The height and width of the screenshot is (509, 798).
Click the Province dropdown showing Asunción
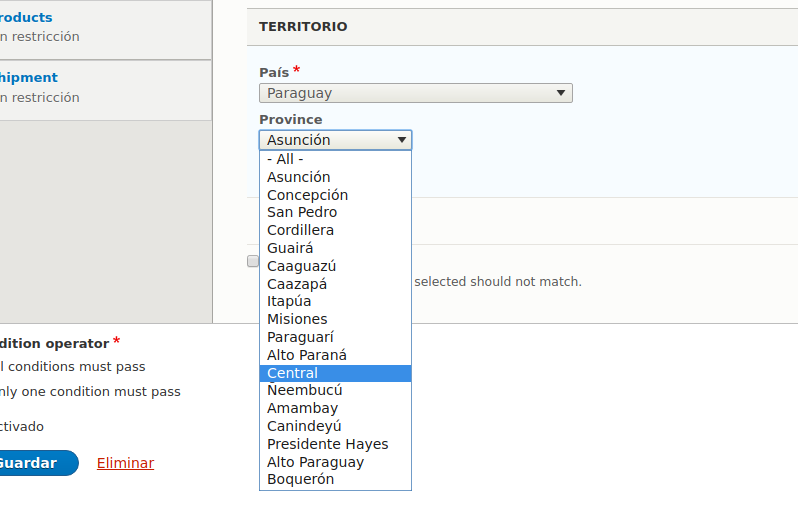click(335, 140)
